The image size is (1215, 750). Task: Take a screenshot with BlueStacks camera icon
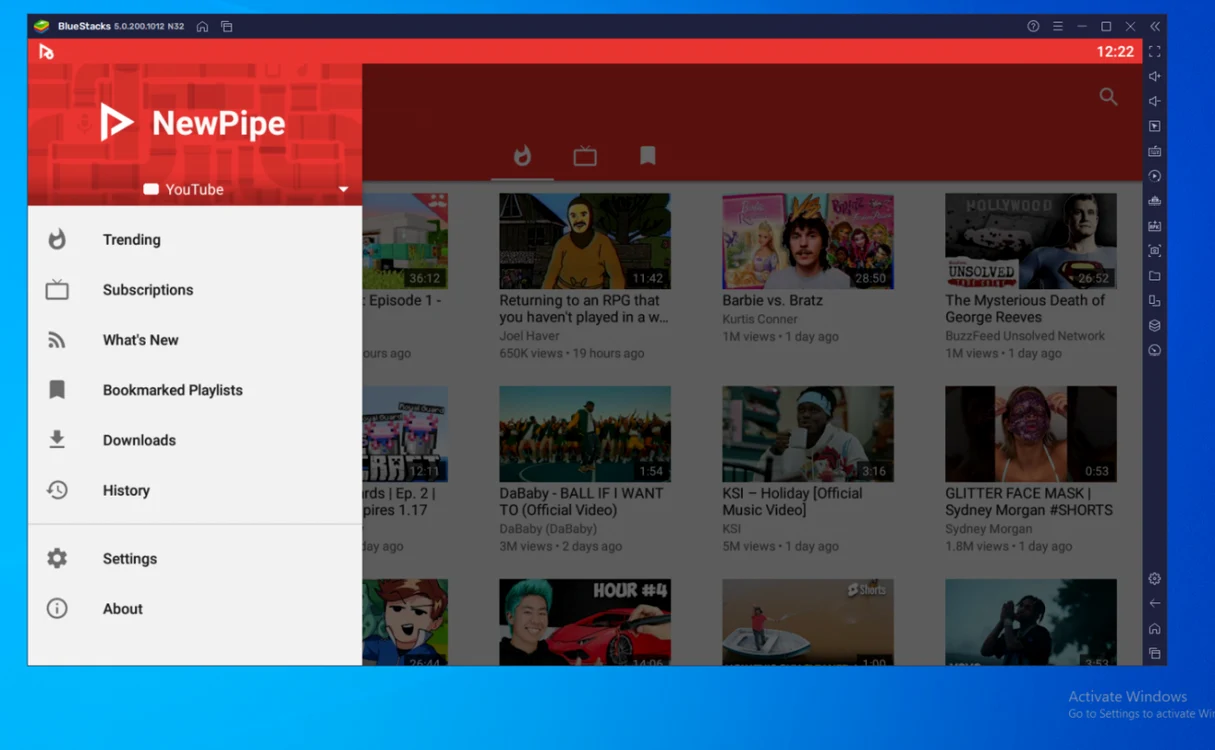click(x=1155, y=251)
